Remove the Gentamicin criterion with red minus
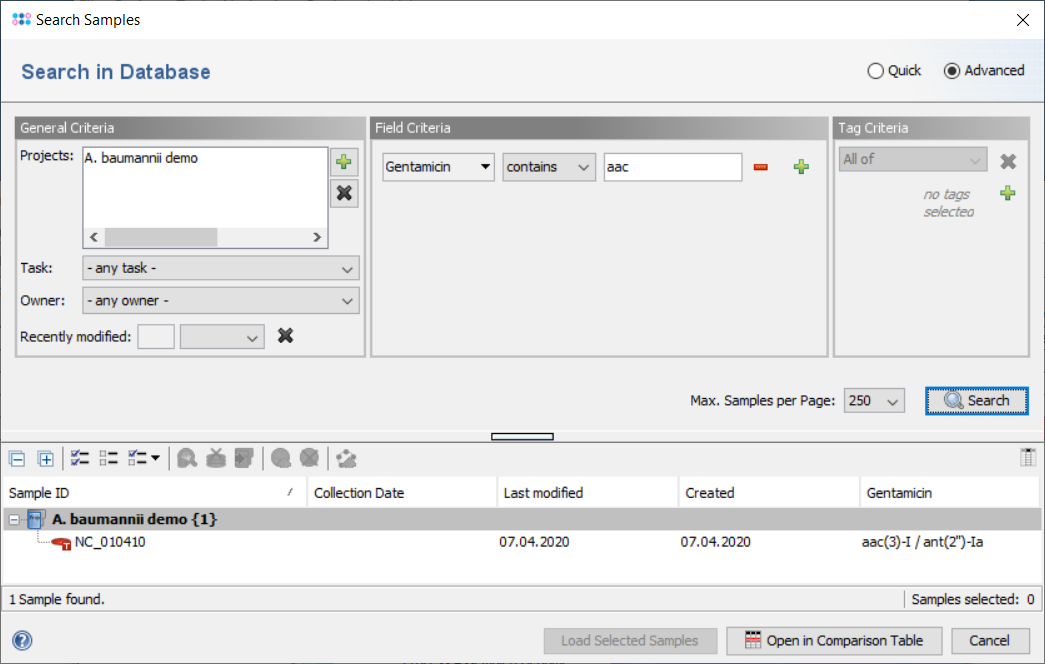Image resolution: width=1045 pixels, height=664 pixels. (x=761, y=167)
